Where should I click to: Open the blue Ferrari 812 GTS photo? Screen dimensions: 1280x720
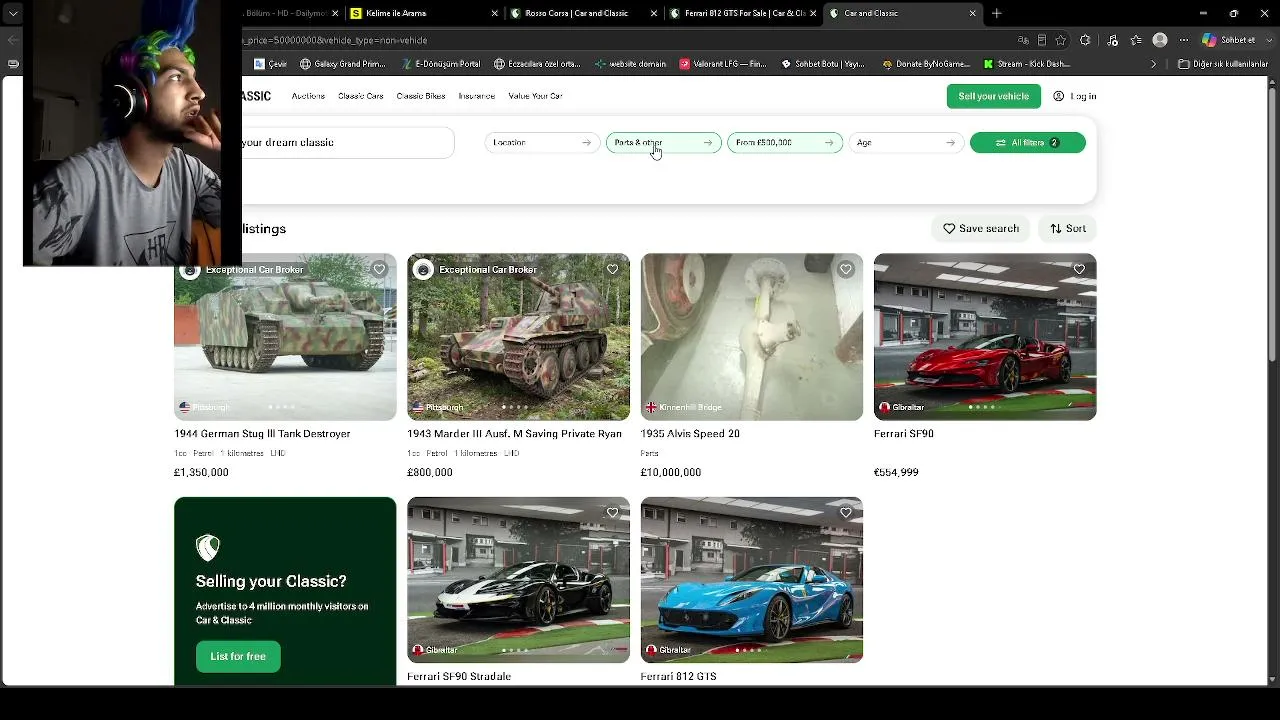coord(752,580)
